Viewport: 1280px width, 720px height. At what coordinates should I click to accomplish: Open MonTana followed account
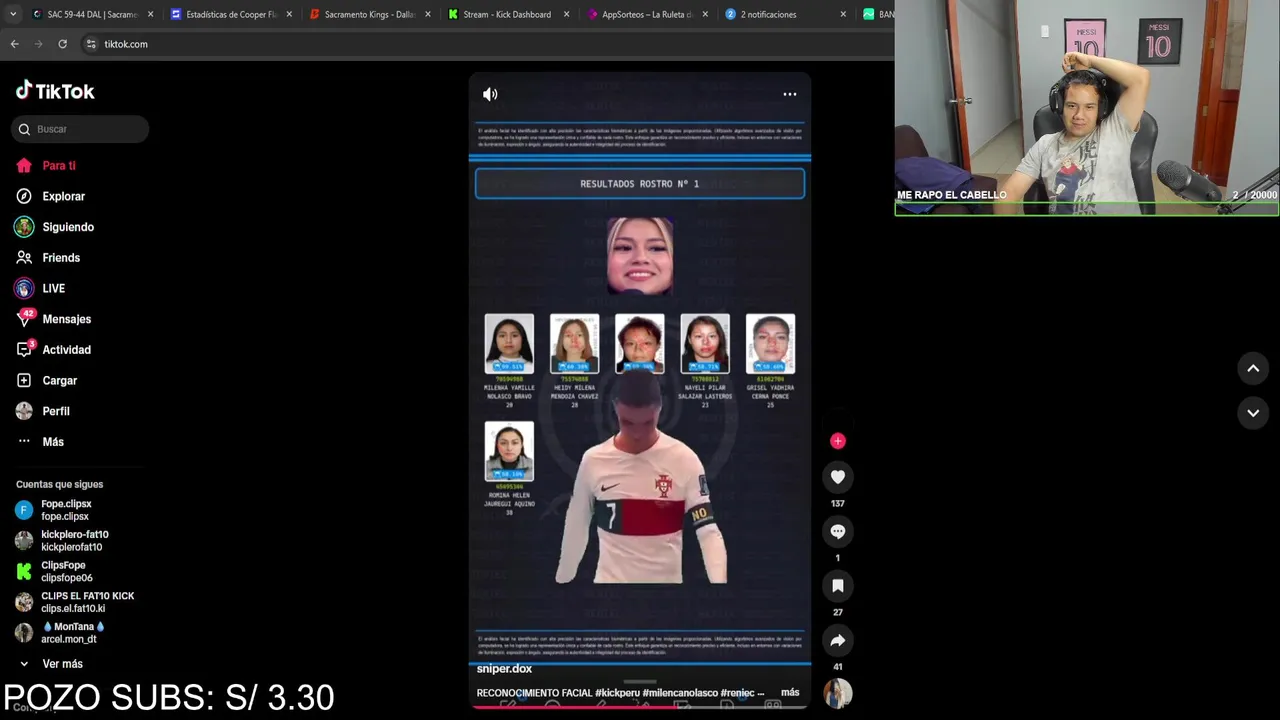click(60, 633)
